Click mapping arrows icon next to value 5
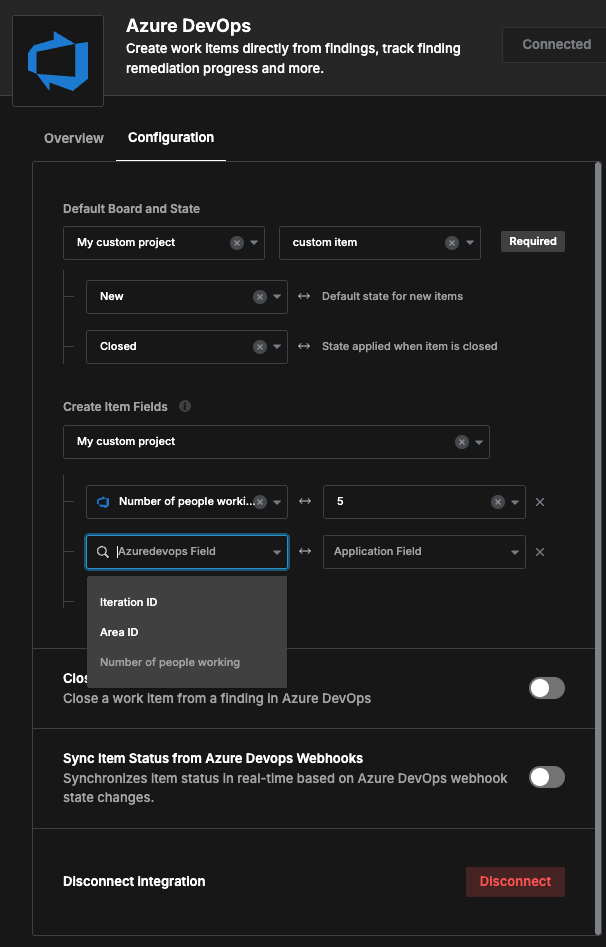Viewport: 606px width, 947px height. click(x=305, y=502)
